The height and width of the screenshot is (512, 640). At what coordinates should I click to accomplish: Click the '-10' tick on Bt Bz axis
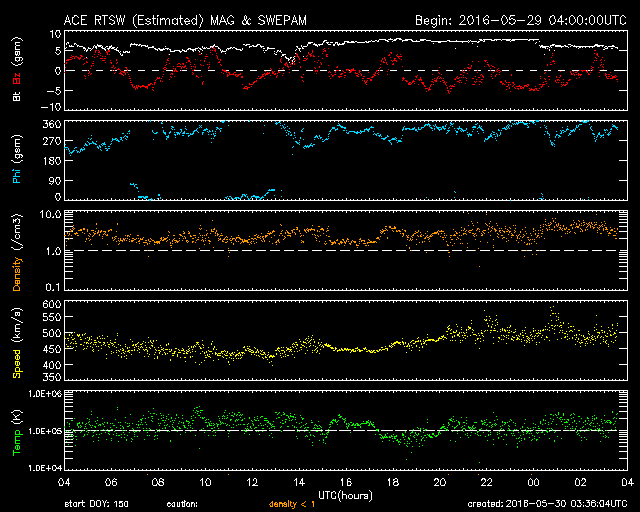51,107
